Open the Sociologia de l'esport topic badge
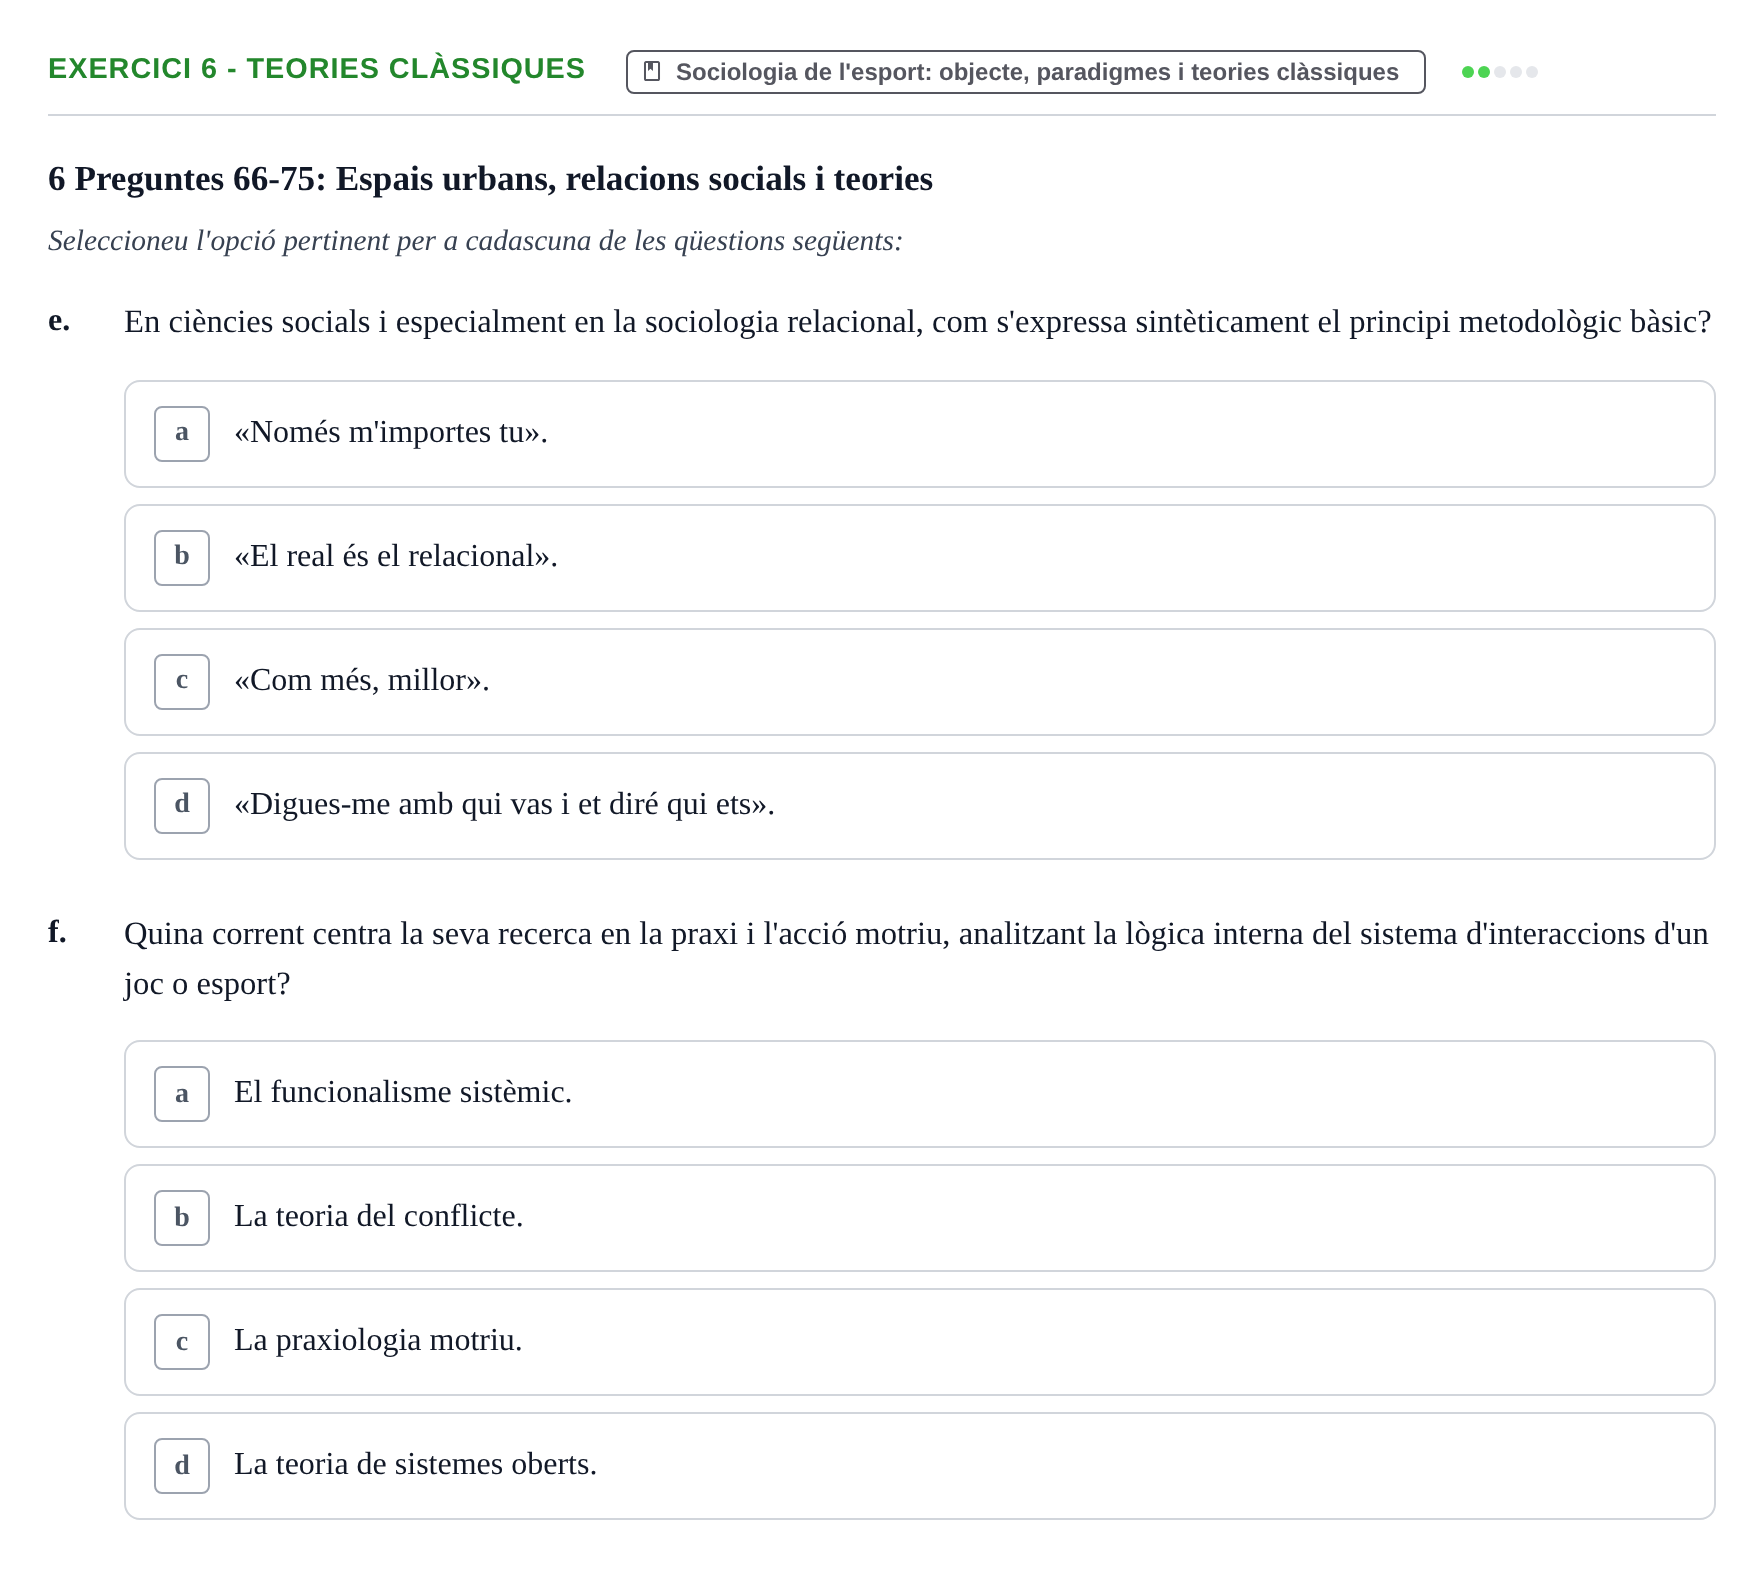Screen dimensions: 1764x1586 click(x=1025, y=72)
